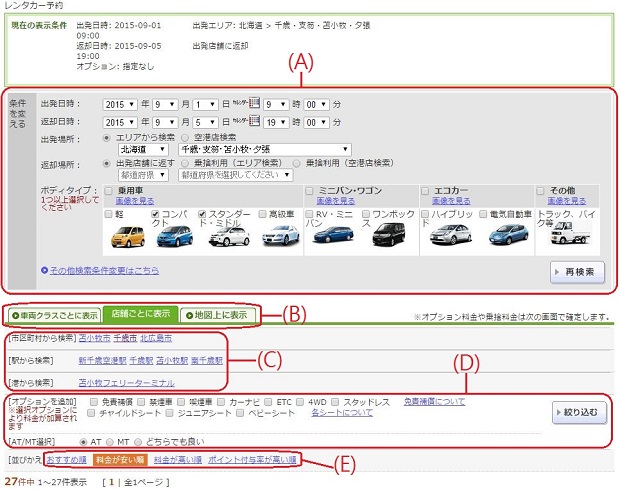This screenshot has height=489, width=620.
Task: View images link under エコカー
Action: (x=451, y=201)
